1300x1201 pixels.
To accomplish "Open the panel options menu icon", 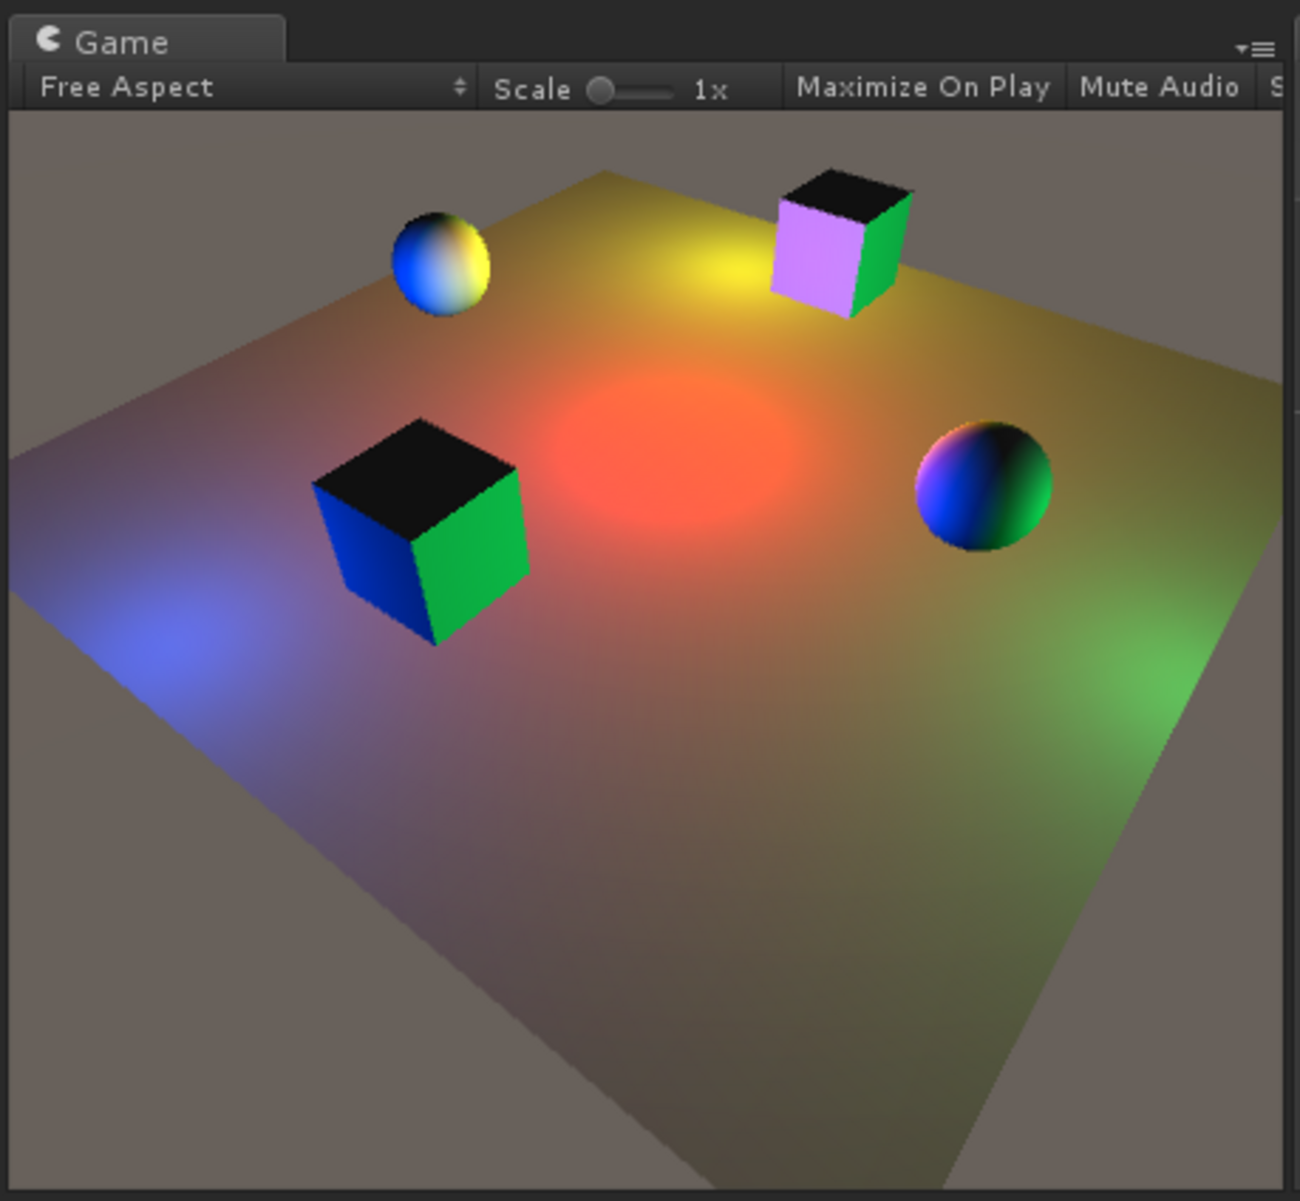I will [x=1255, y=48].
